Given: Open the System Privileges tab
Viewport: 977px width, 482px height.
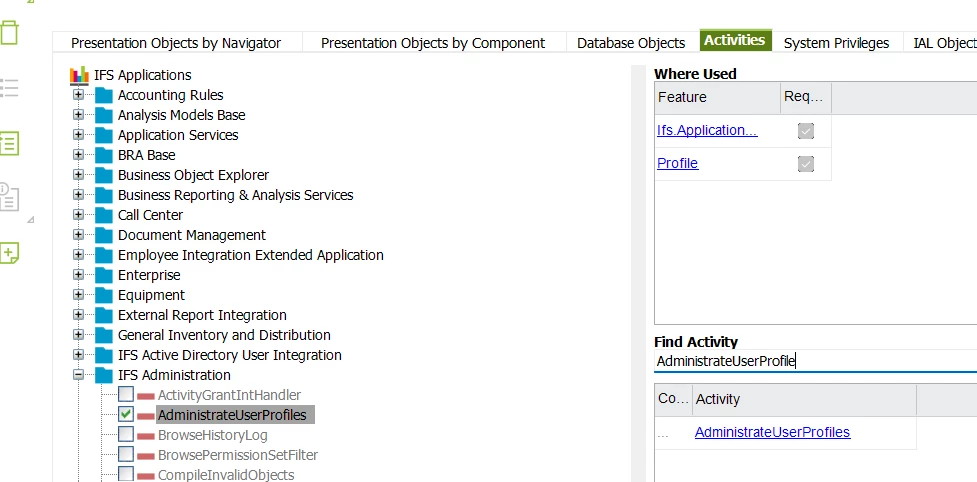Looking at the screenshot, I should click(x=836, y=43).
